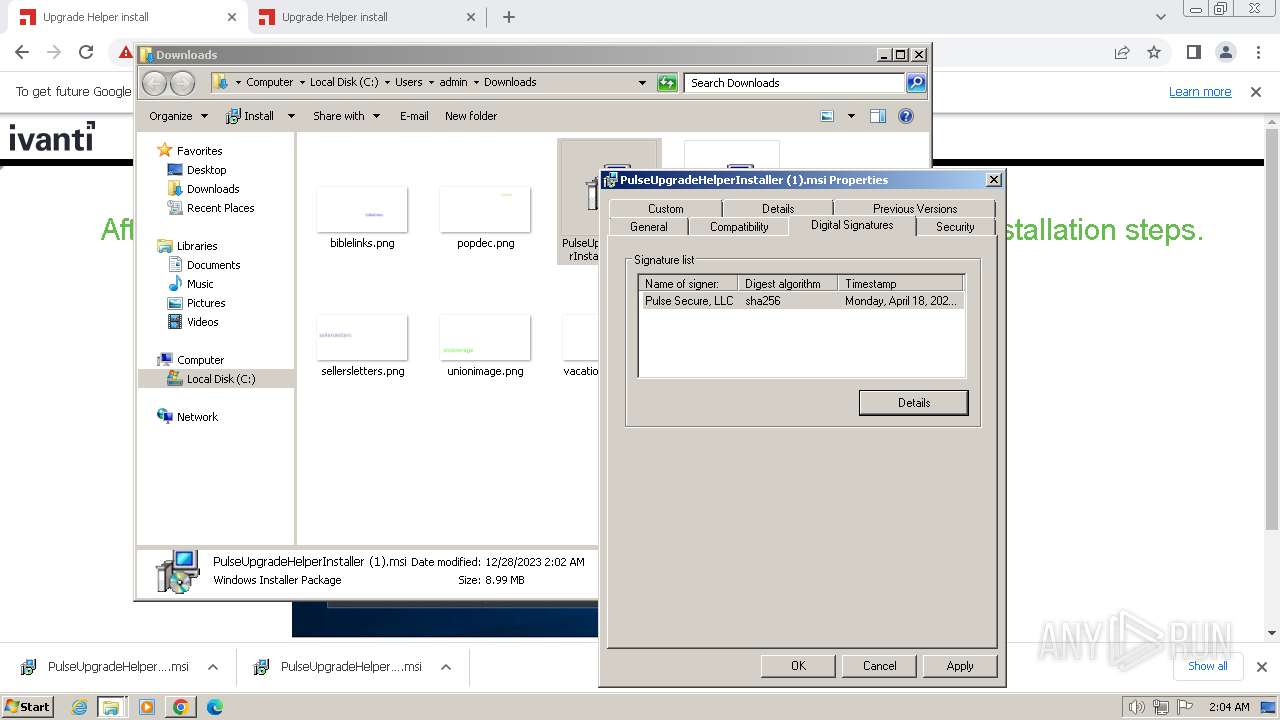The image size is (1280, 720).
Task: Select Pictures library
Action: point(206,303)
